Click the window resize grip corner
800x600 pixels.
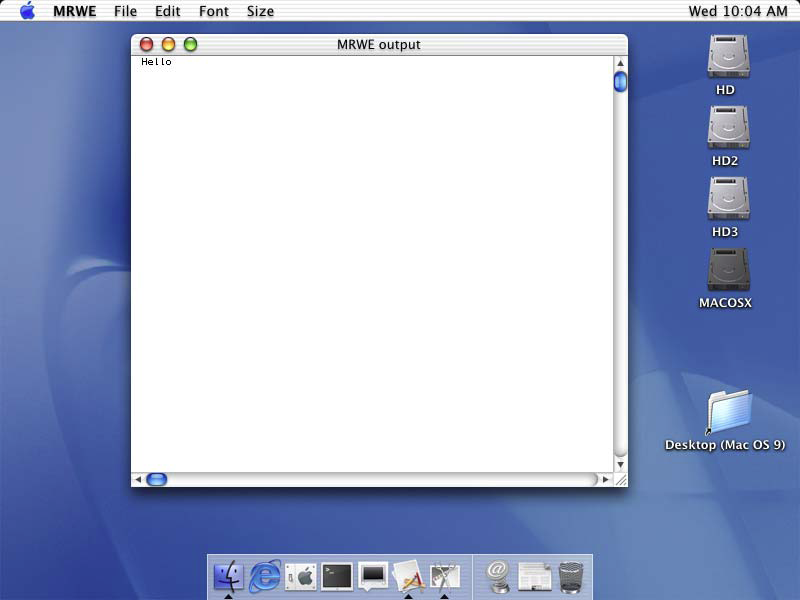tap(621, 480)
